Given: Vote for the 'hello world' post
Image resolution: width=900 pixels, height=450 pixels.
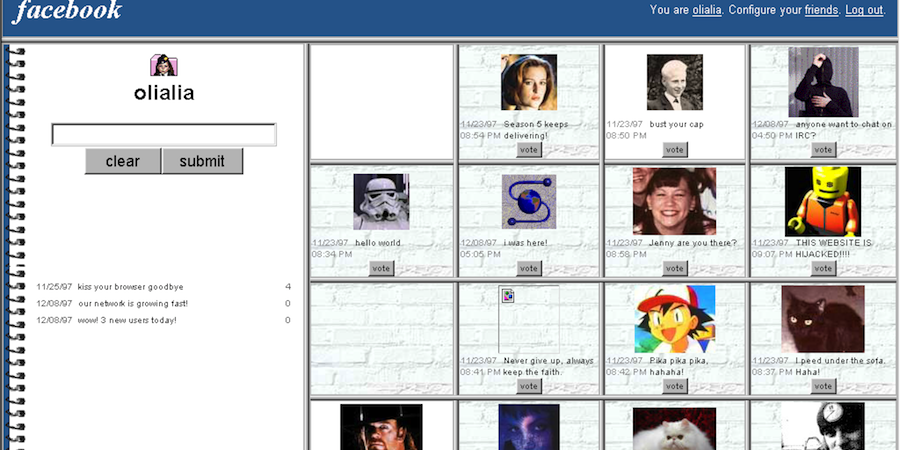Looking at the screenshot, I should click(381, 268).
